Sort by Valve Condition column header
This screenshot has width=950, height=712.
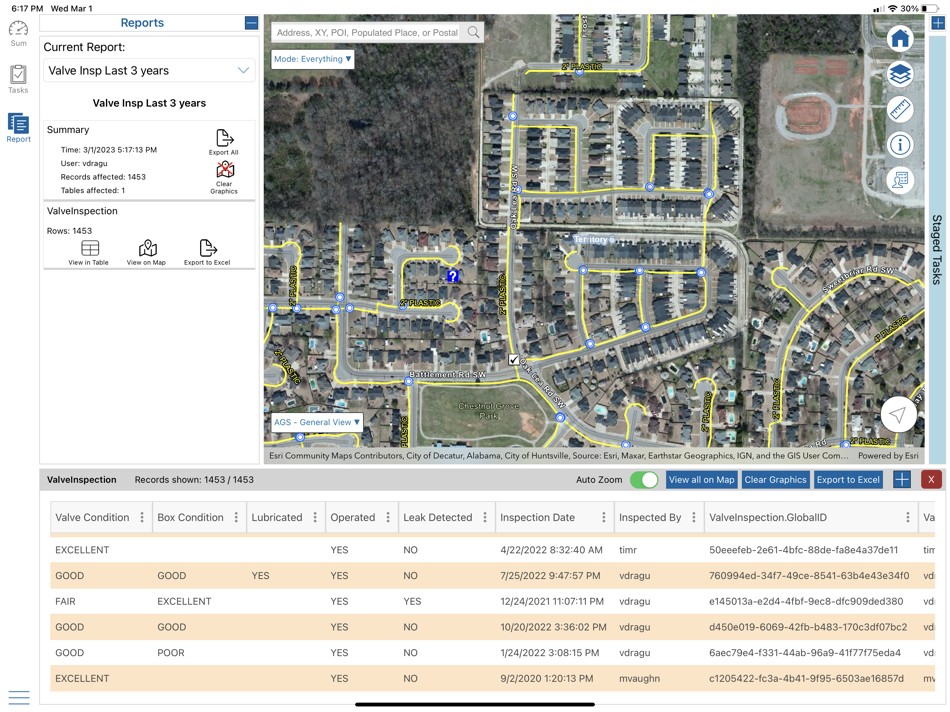pos(92,517)
